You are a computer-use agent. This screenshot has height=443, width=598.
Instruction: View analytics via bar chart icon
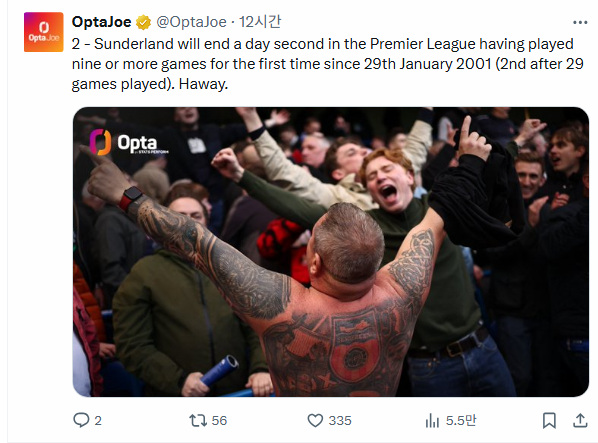click(432, 421)
